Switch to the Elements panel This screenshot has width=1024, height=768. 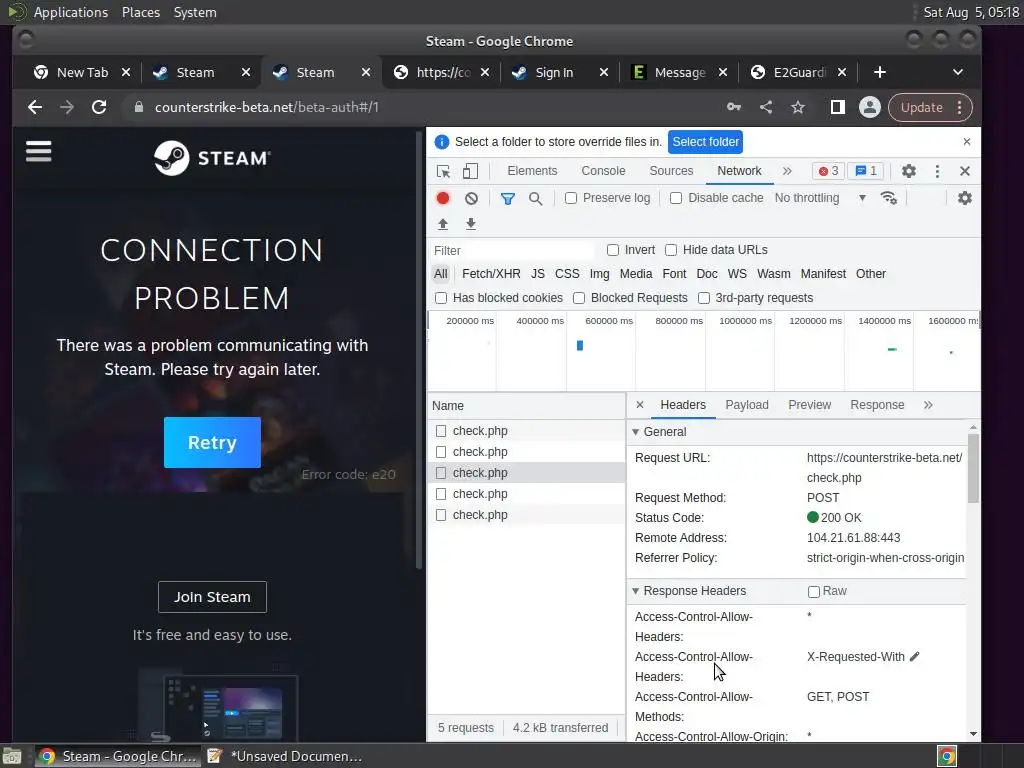point(532,171)
